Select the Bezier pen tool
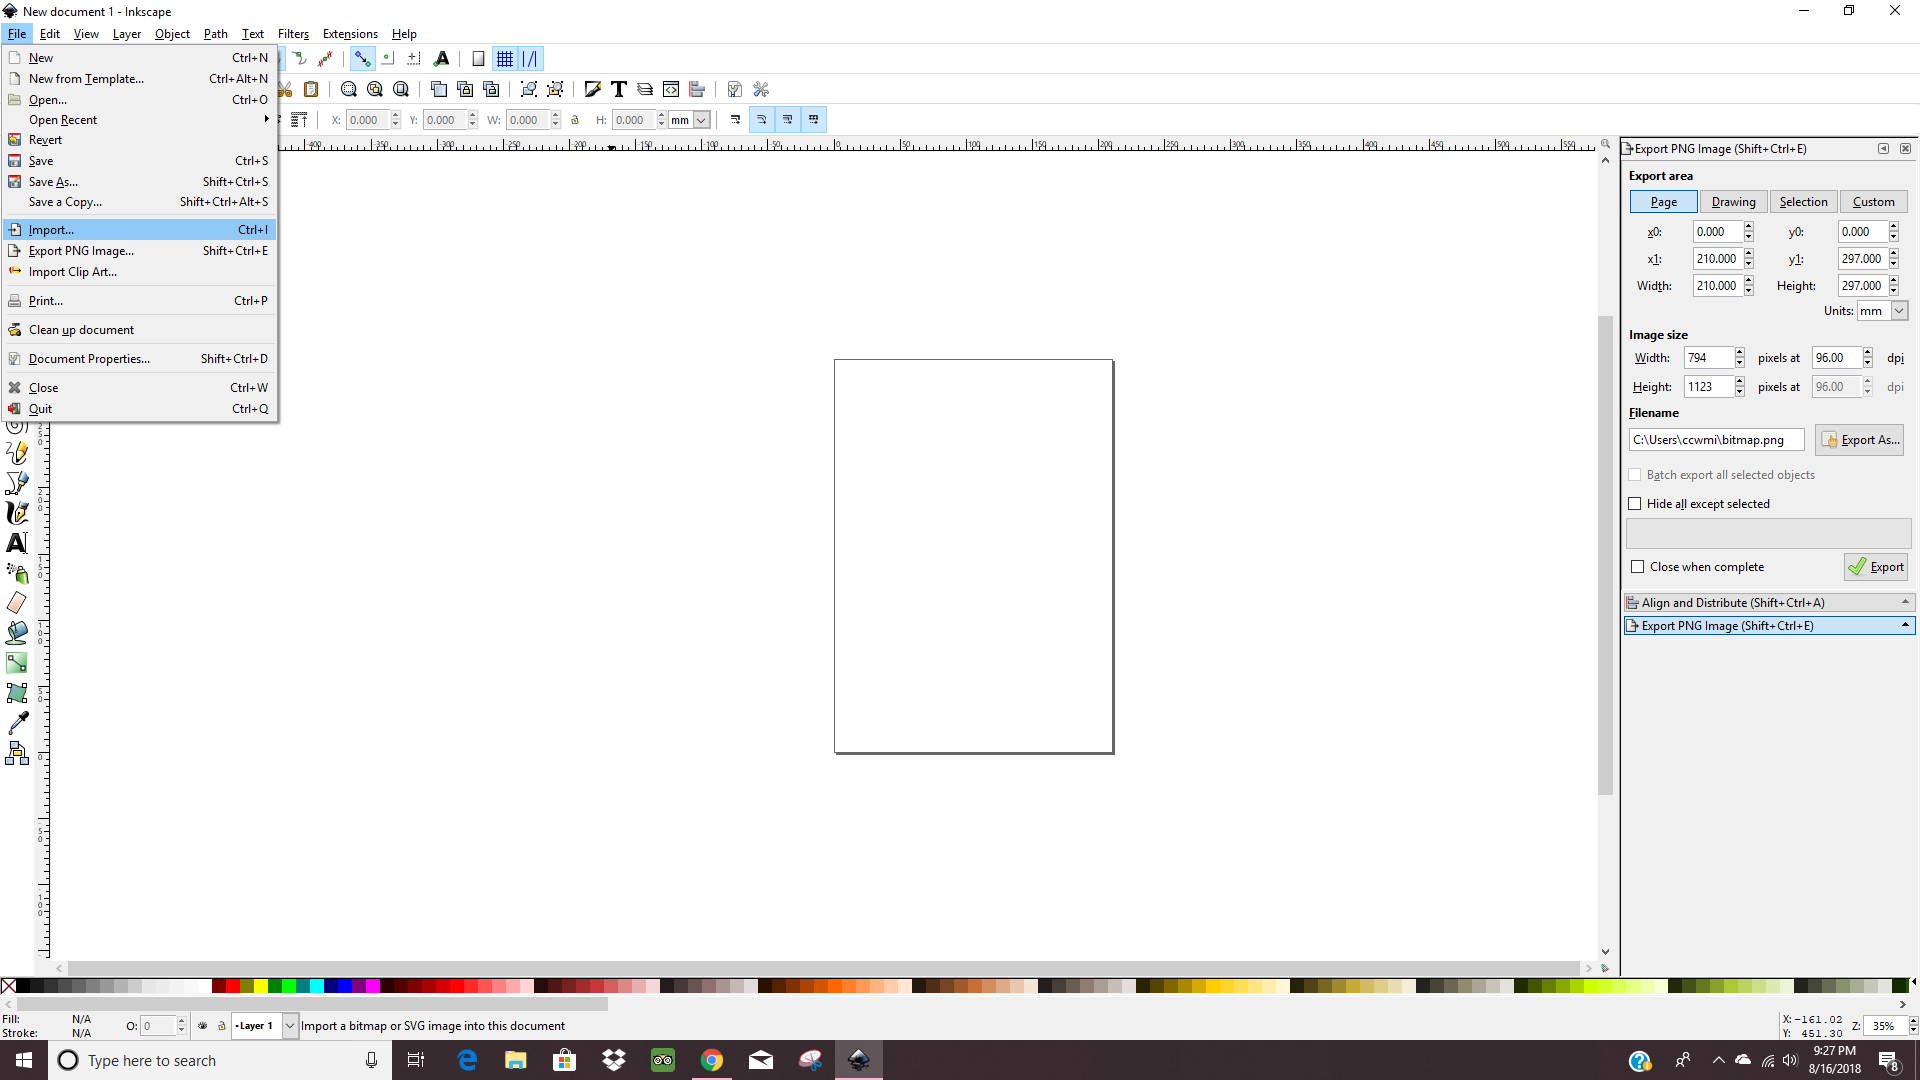 [17, 483]
